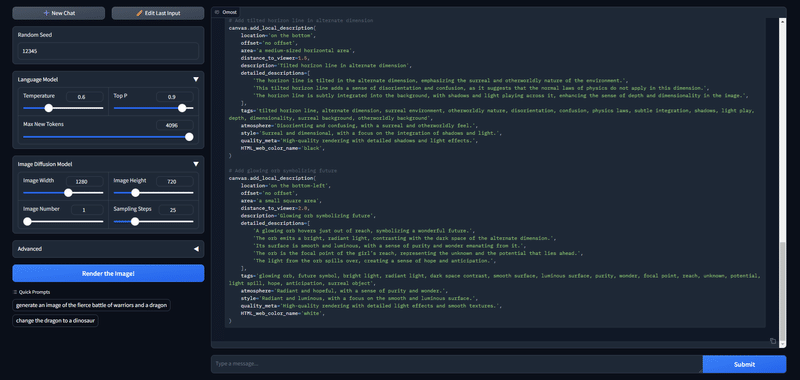Click the Random Seed label
This screenshot has height=380, width=800.
point(35,35)
